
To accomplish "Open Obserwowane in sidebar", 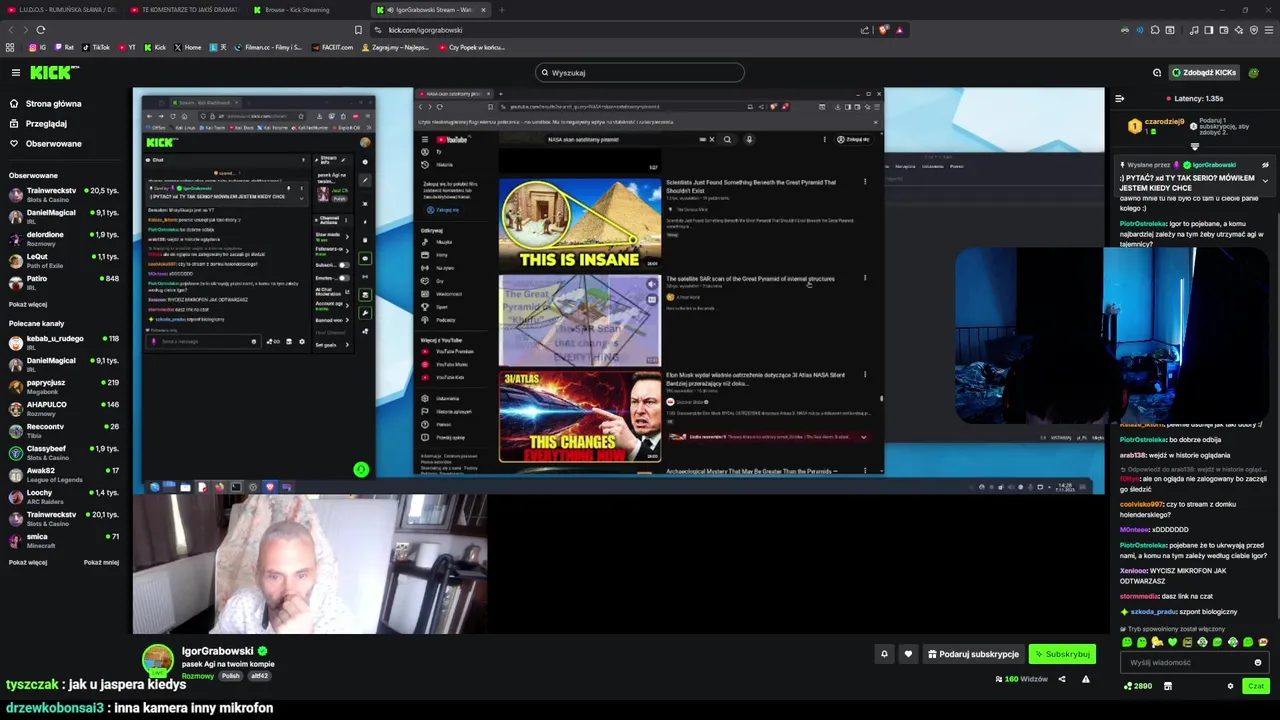I will point(53,143).
